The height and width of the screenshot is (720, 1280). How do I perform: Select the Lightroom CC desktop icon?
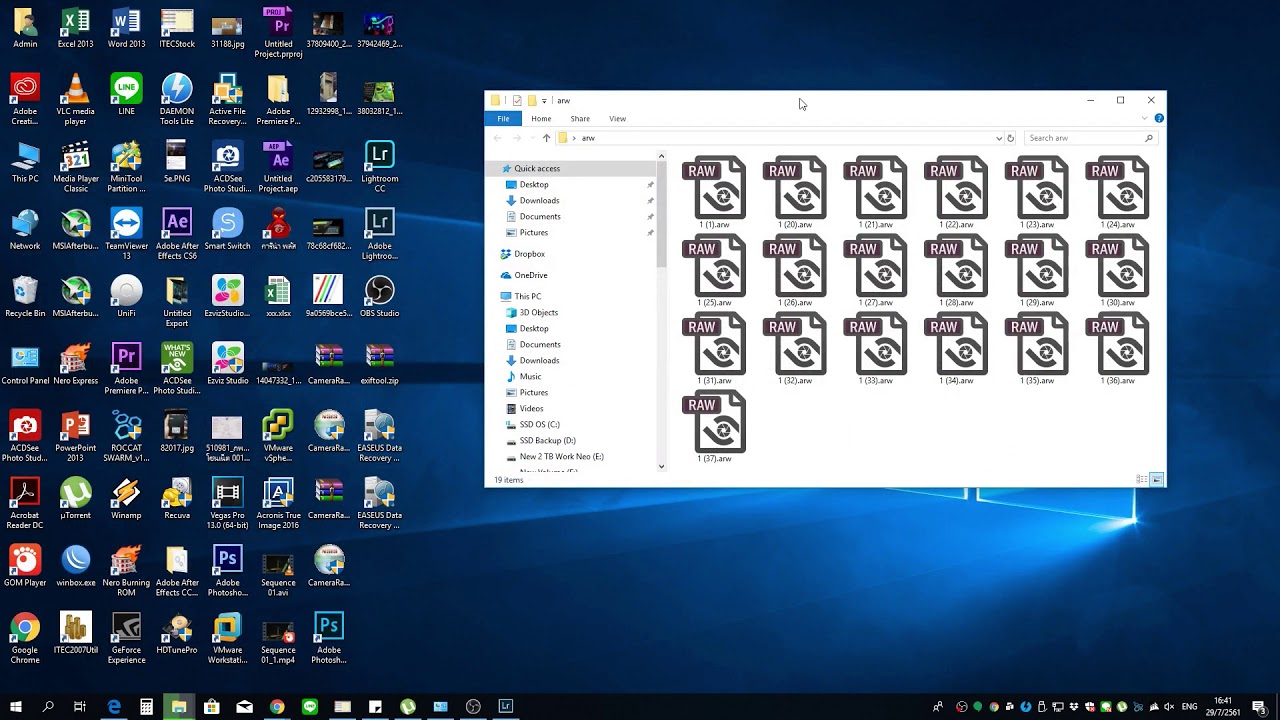coord(379,167)
